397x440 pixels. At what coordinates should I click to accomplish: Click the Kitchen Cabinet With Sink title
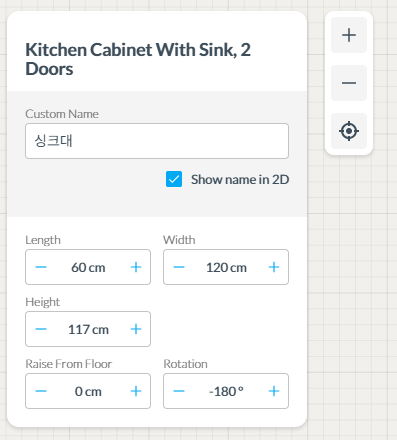click(x=138, y=59)
